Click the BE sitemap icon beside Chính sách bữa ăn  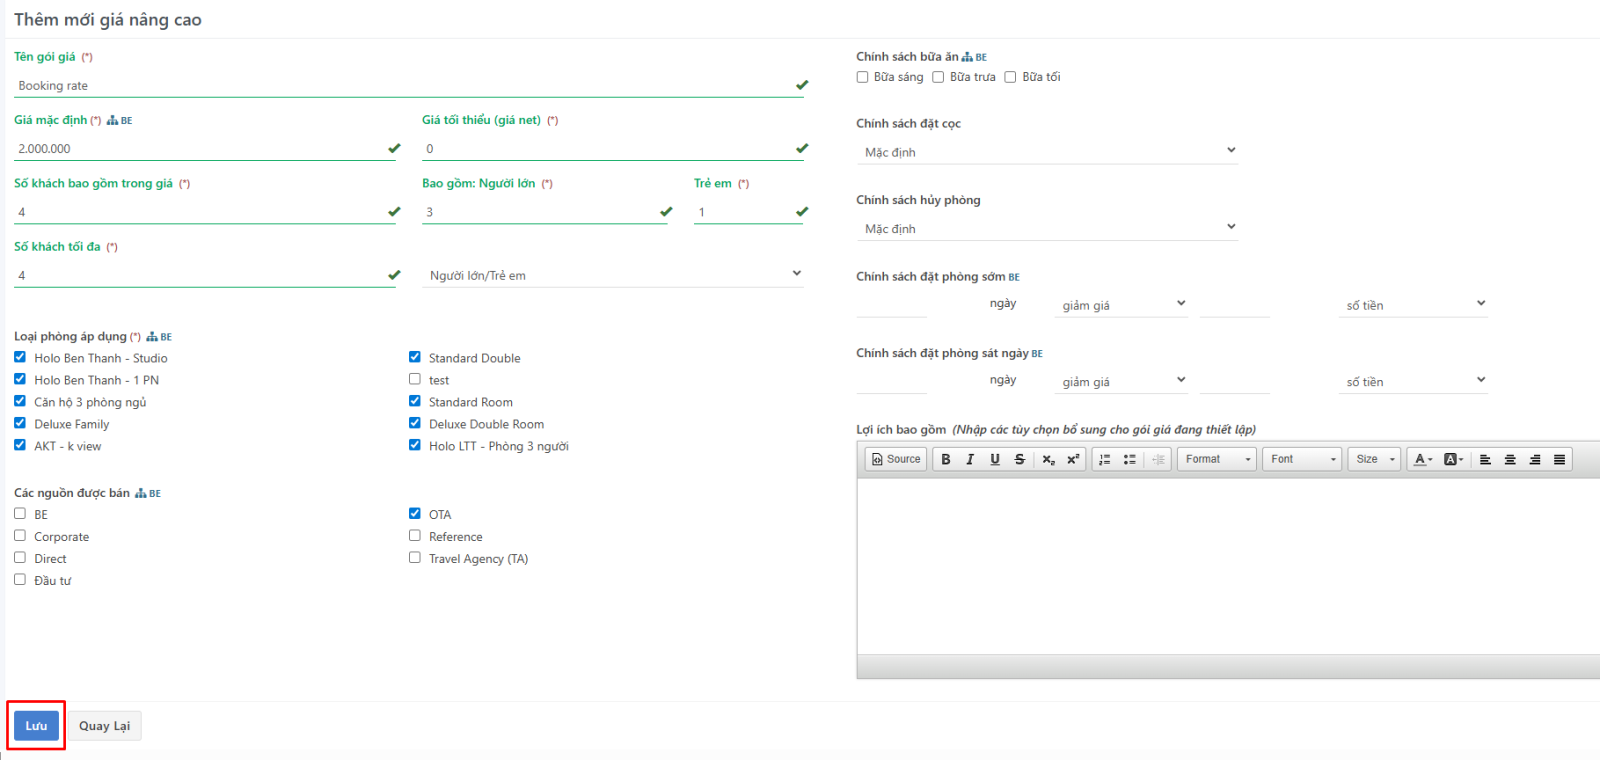[x=974, y=57]
